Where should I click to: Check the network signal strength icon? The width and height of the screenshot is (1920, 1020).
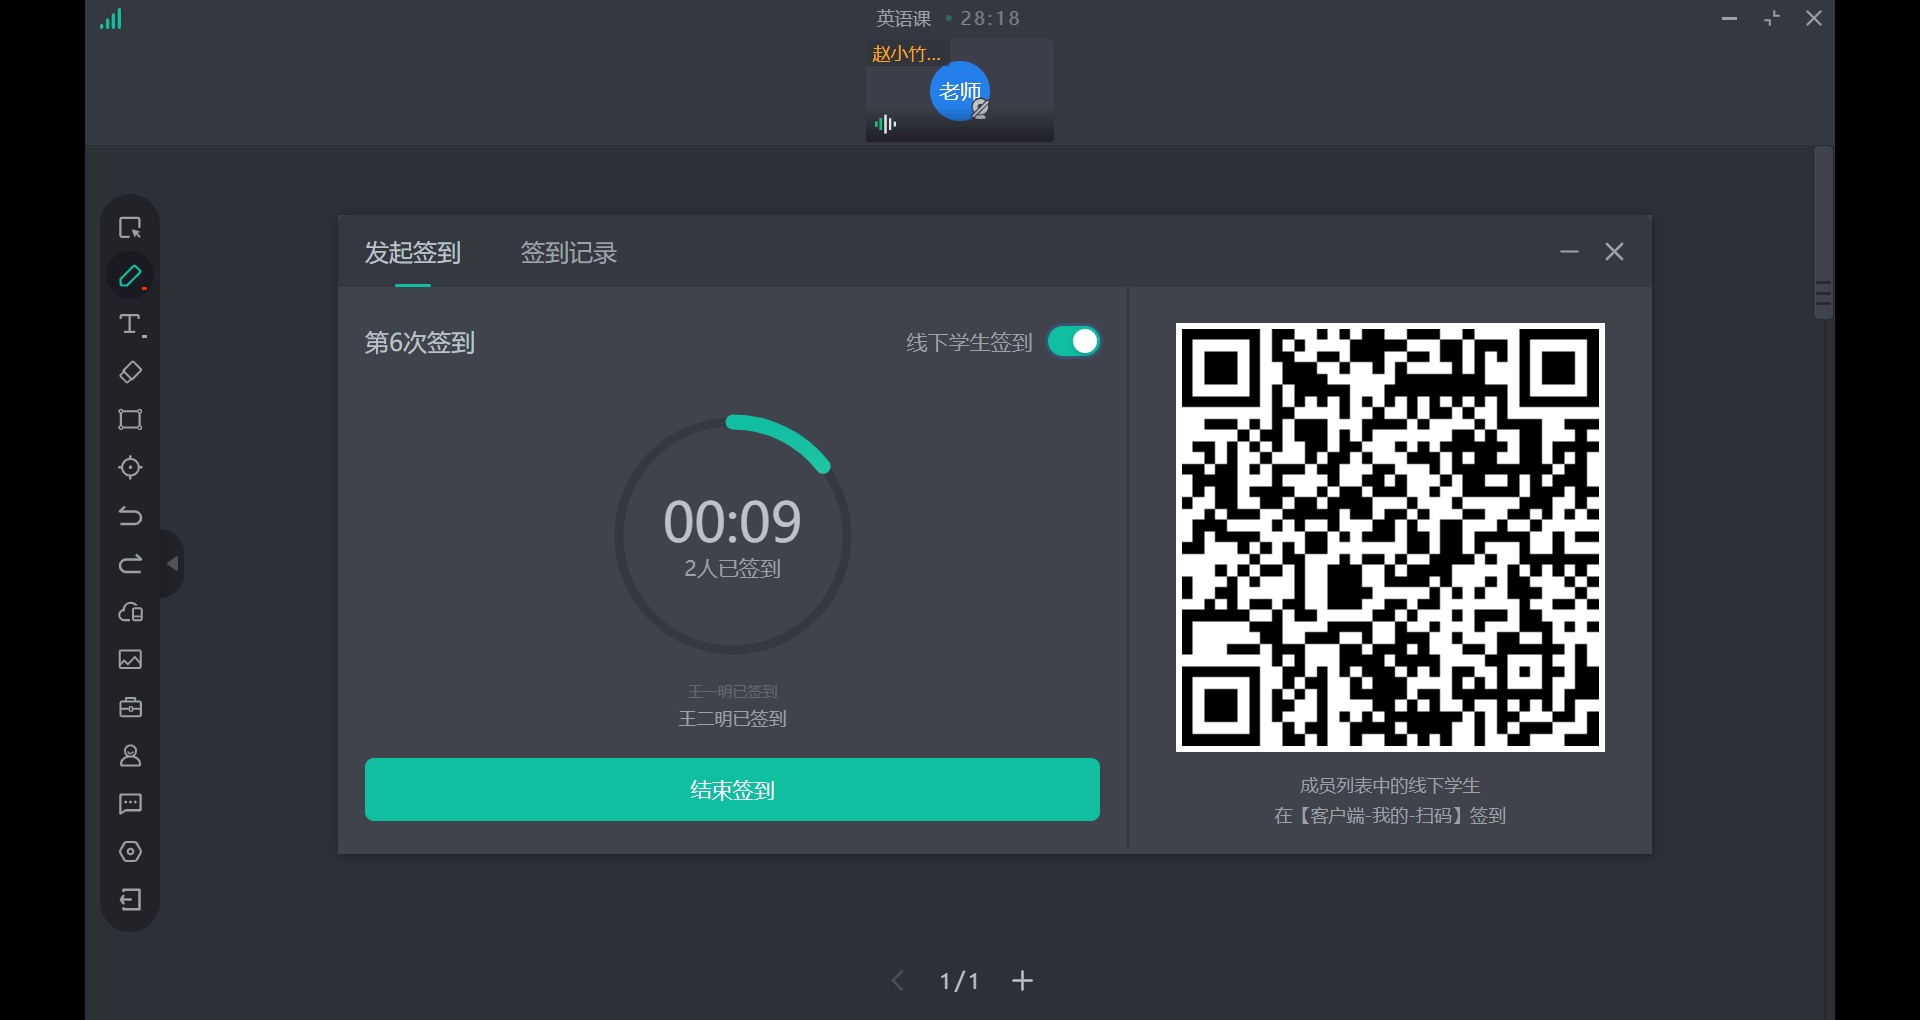point(111,19)
